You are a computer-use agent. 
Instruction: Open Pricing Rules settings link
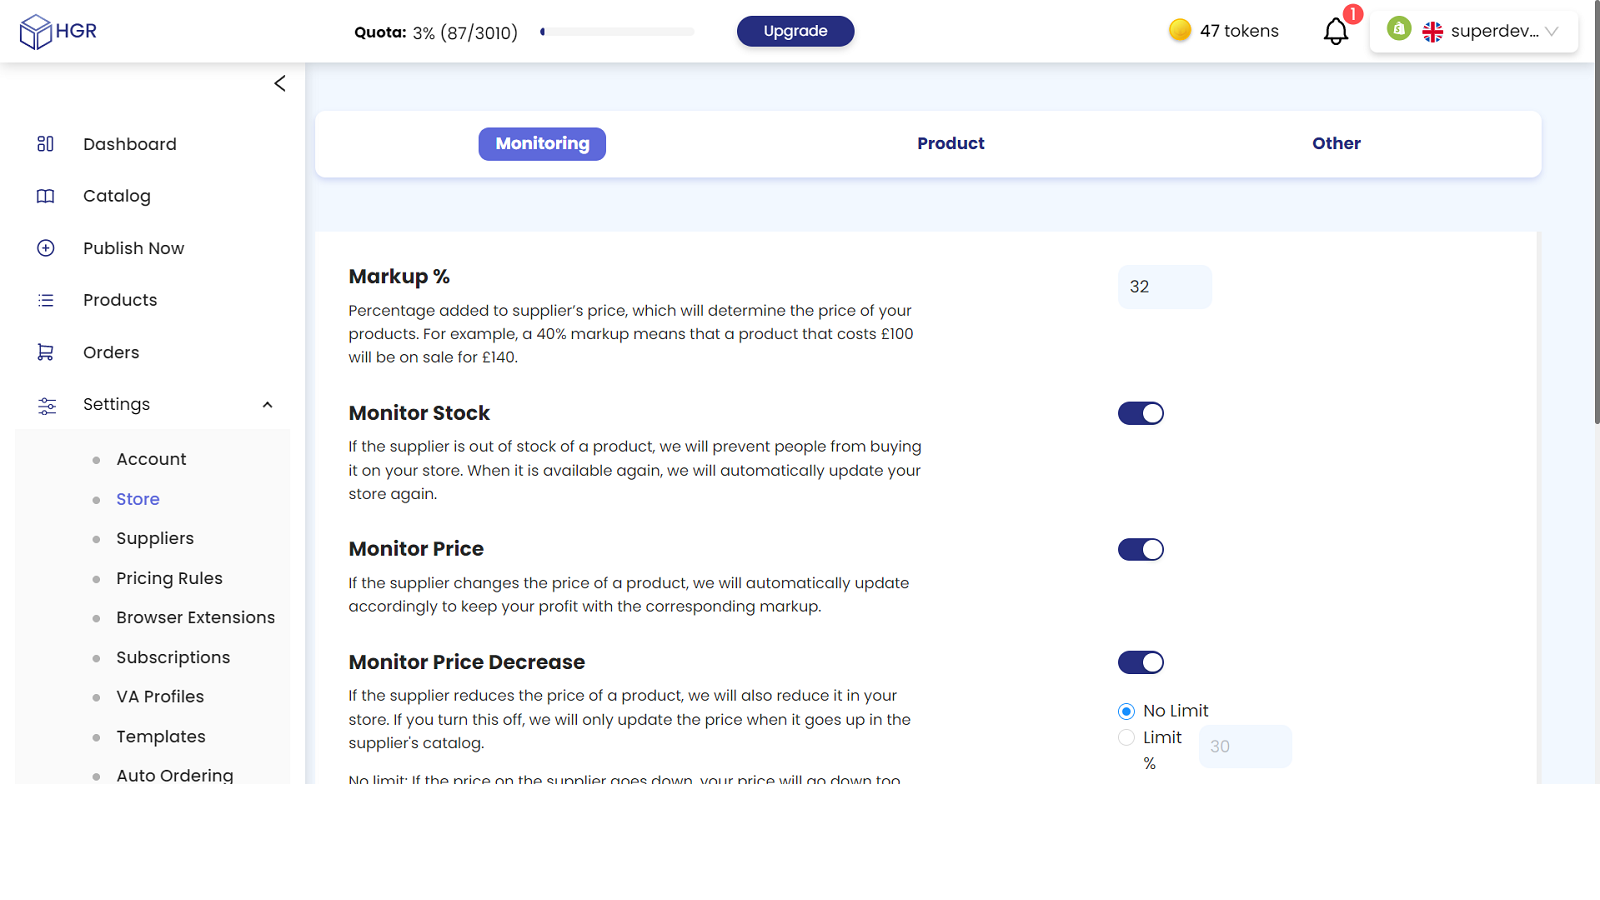pyautogui.click(x=169, y=578)
